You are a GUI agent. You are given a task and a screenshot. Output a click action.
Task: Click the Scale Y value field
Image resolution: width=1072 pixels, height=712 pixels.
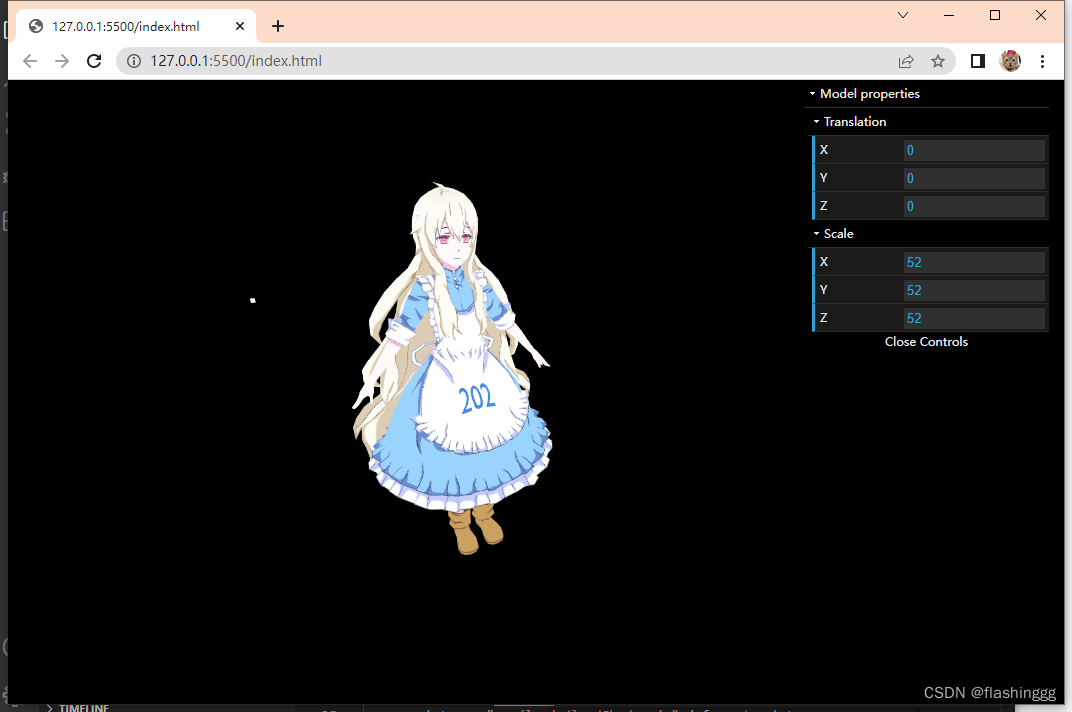pos(974,291)
